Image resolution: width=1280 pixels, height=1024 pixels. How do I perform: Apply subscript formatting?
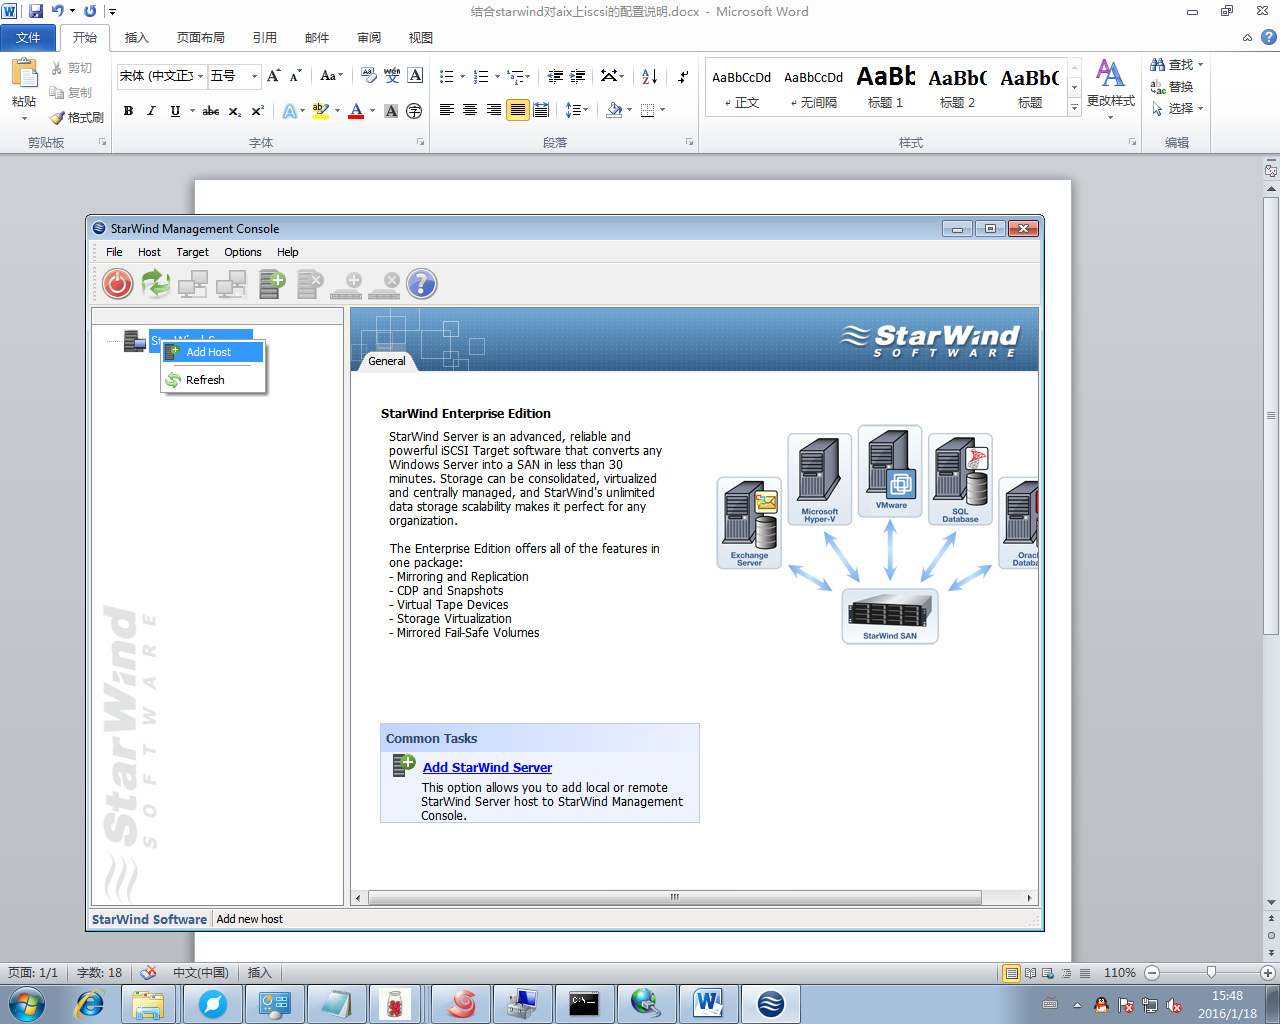click(x=234, y=111)
